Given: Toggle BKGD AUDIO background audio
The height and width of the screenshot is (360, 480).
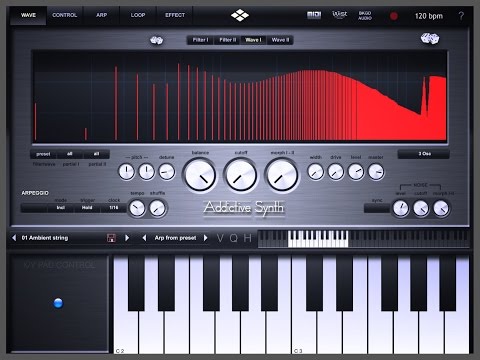Looking at the screenshot, I should point(365,16).
